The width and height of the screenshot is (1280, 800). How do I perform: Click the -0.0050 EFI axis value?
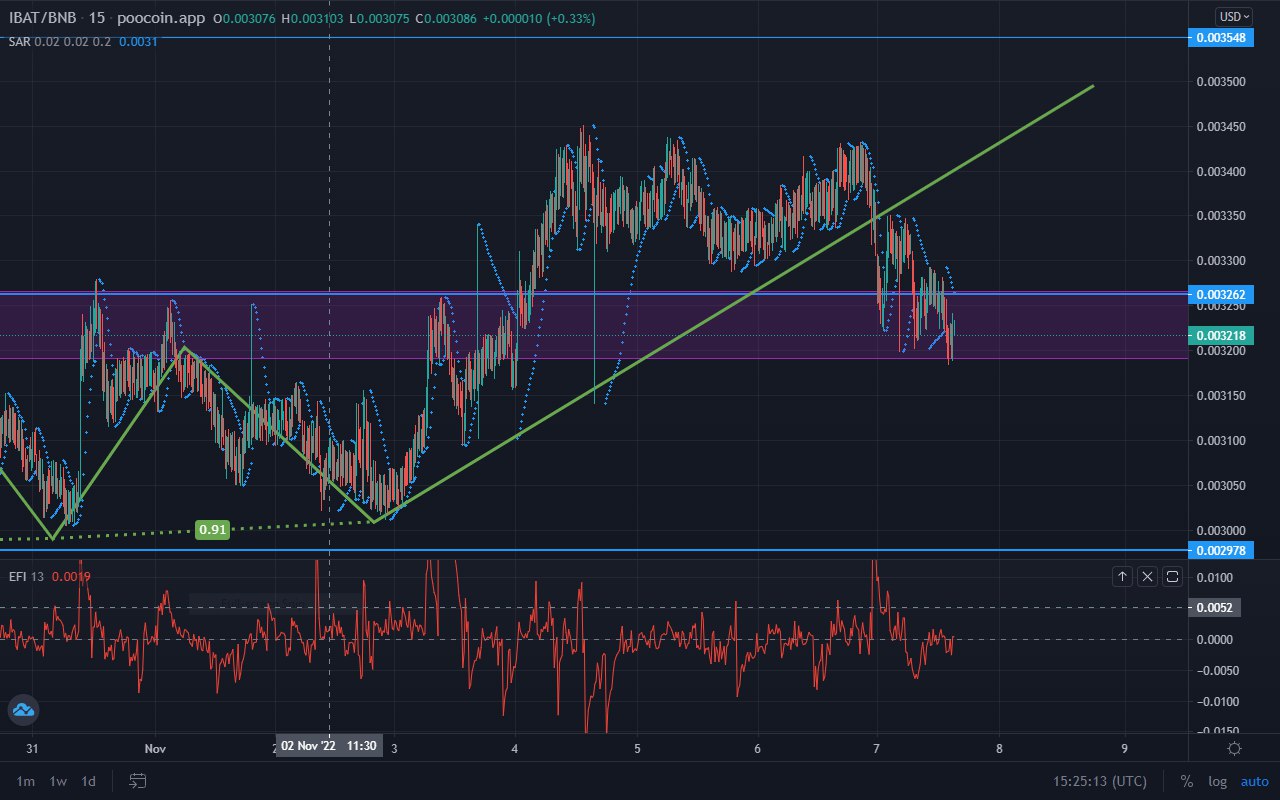[1217, 671]
